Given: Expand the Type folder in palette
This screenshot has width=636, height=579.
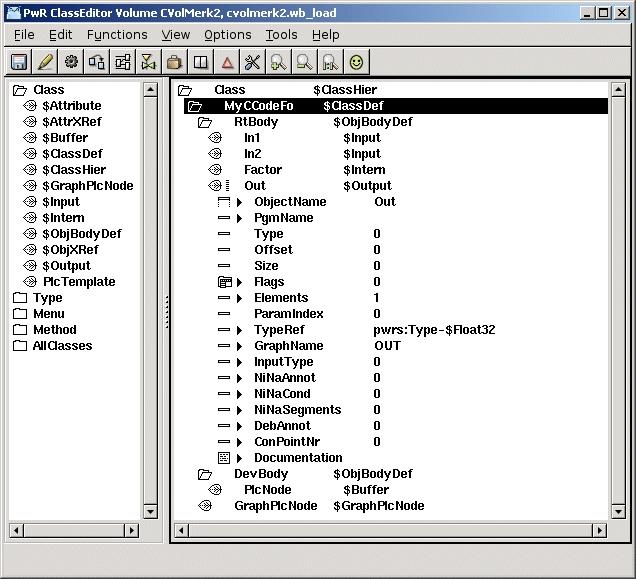Looking at the screenshot, I should pyautogui.click(x=19, y=298).
